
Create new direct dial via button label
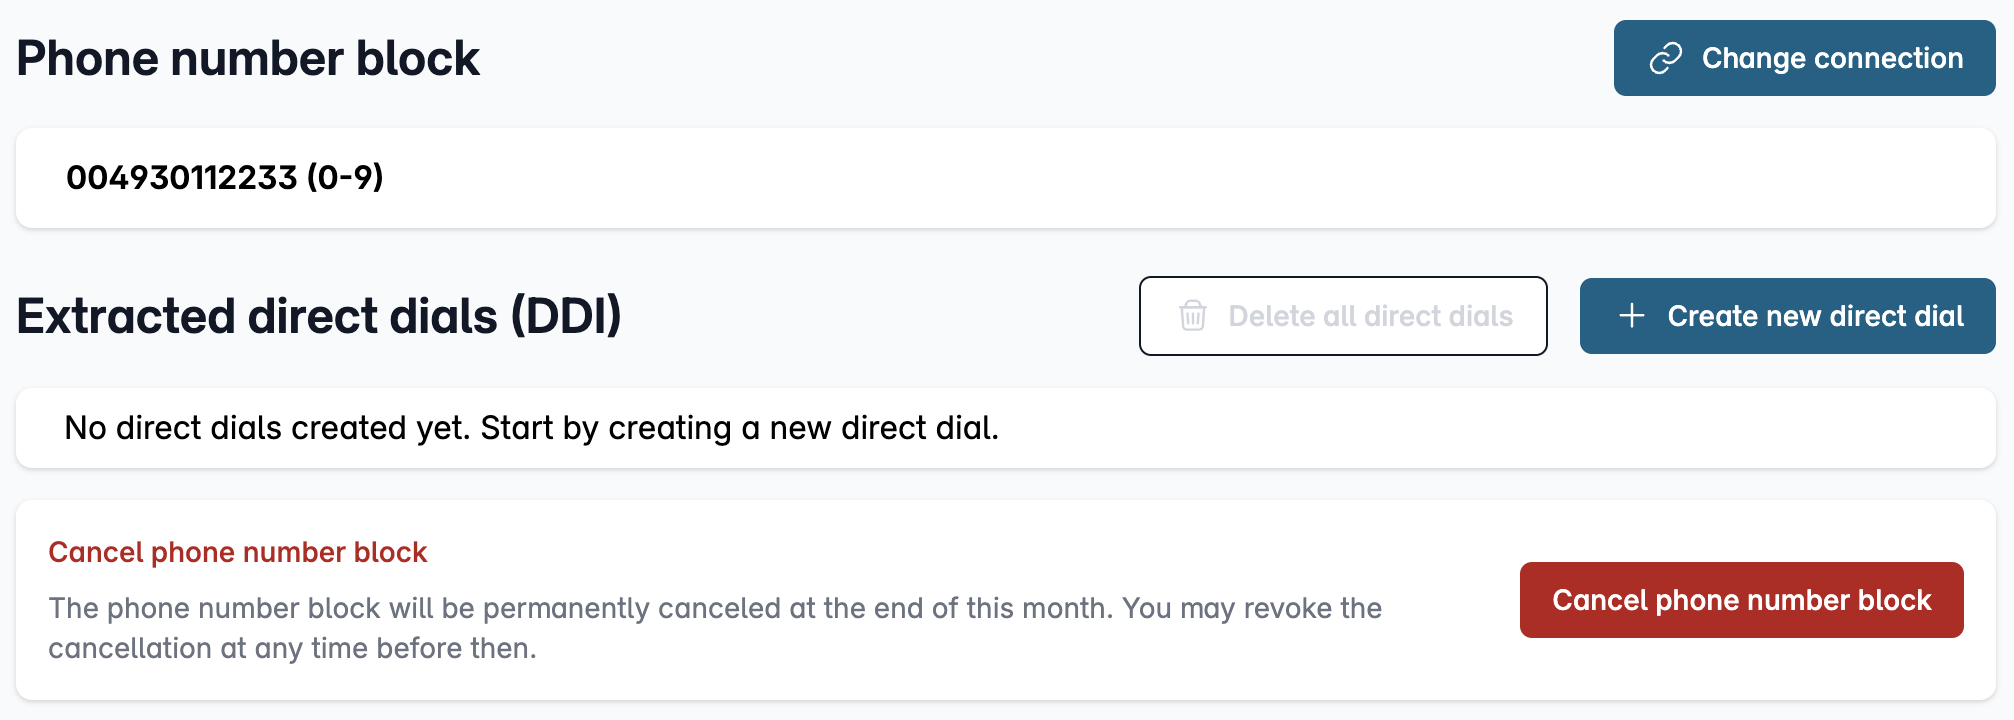click(x=1815, y=316)
